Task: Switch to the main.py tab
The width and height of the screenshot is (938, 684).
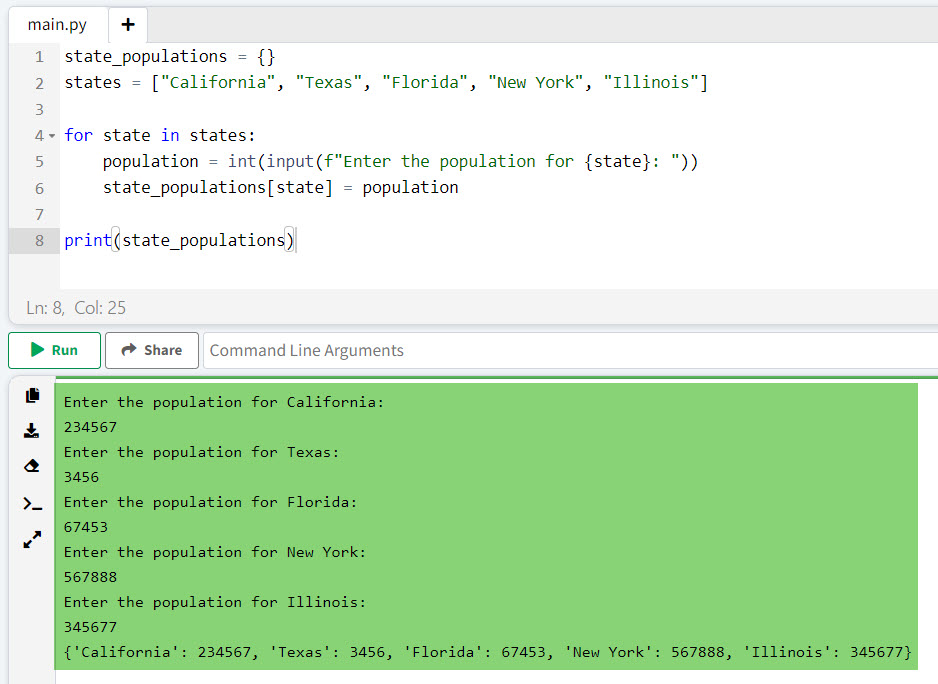Action: pyautogui.click(x=56, y=25)
